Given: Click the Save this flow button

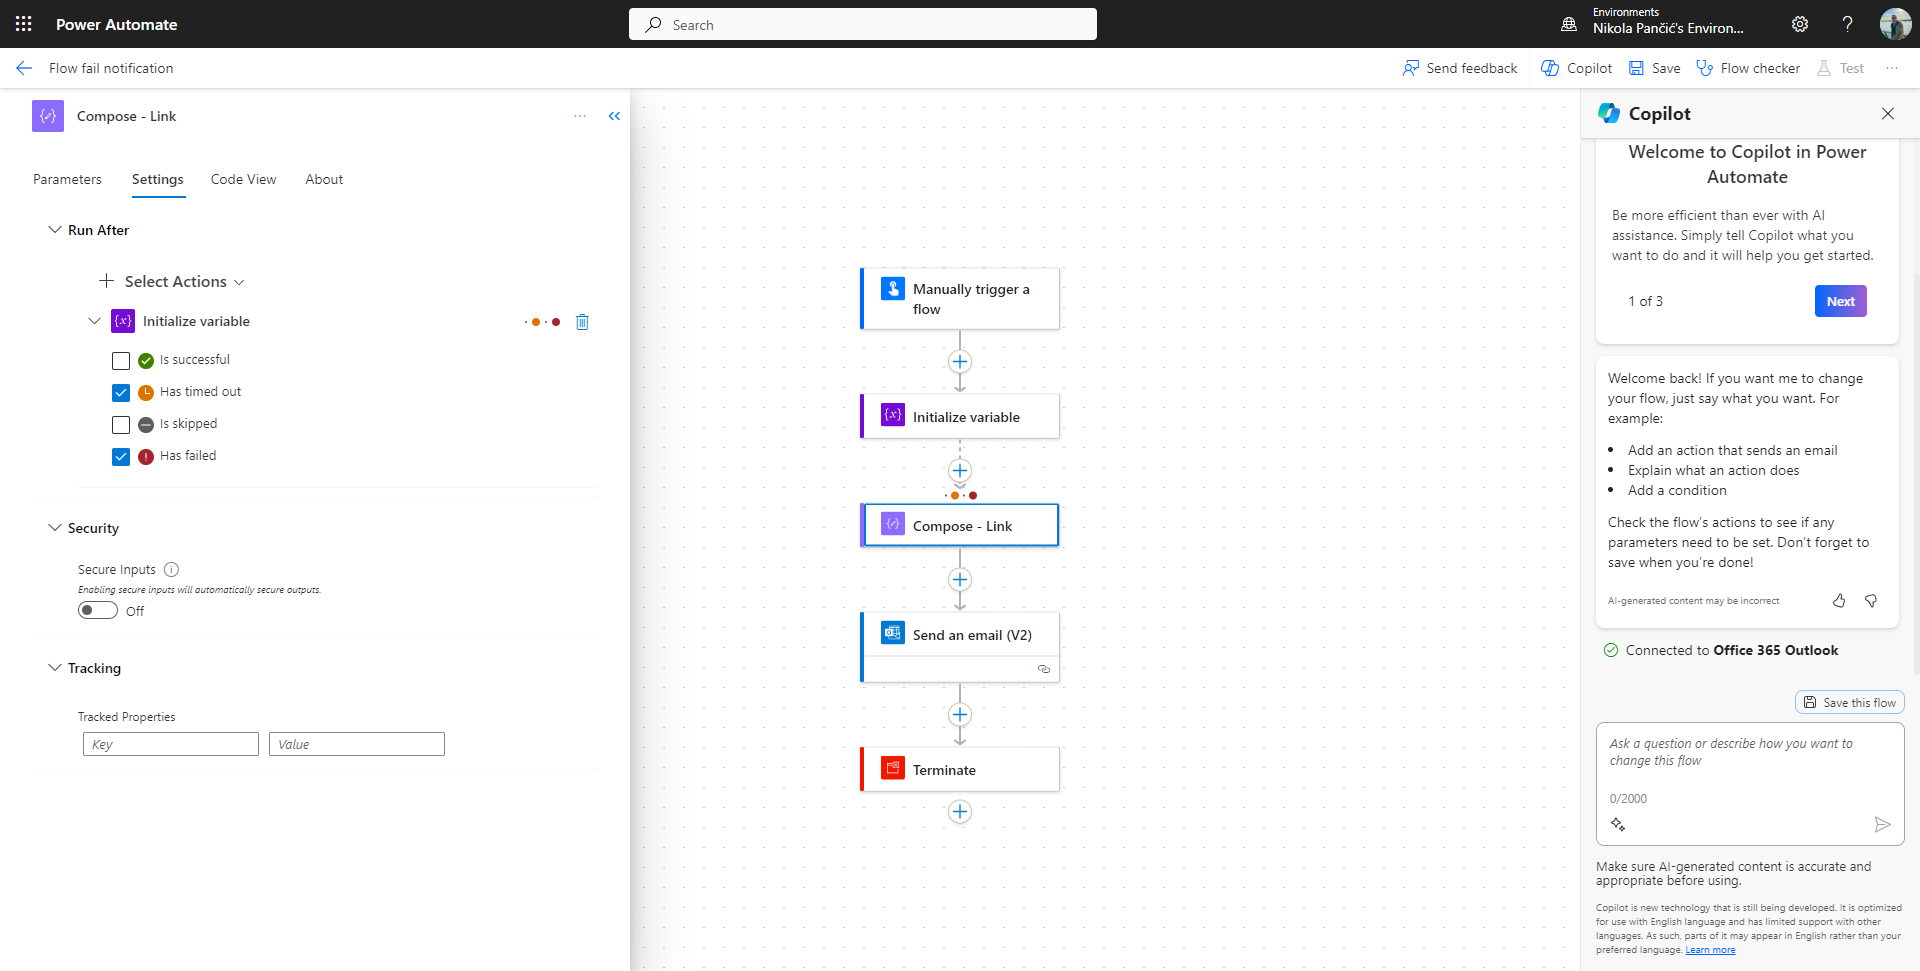Looking at the screenshot, I should tap(1849, 701).
